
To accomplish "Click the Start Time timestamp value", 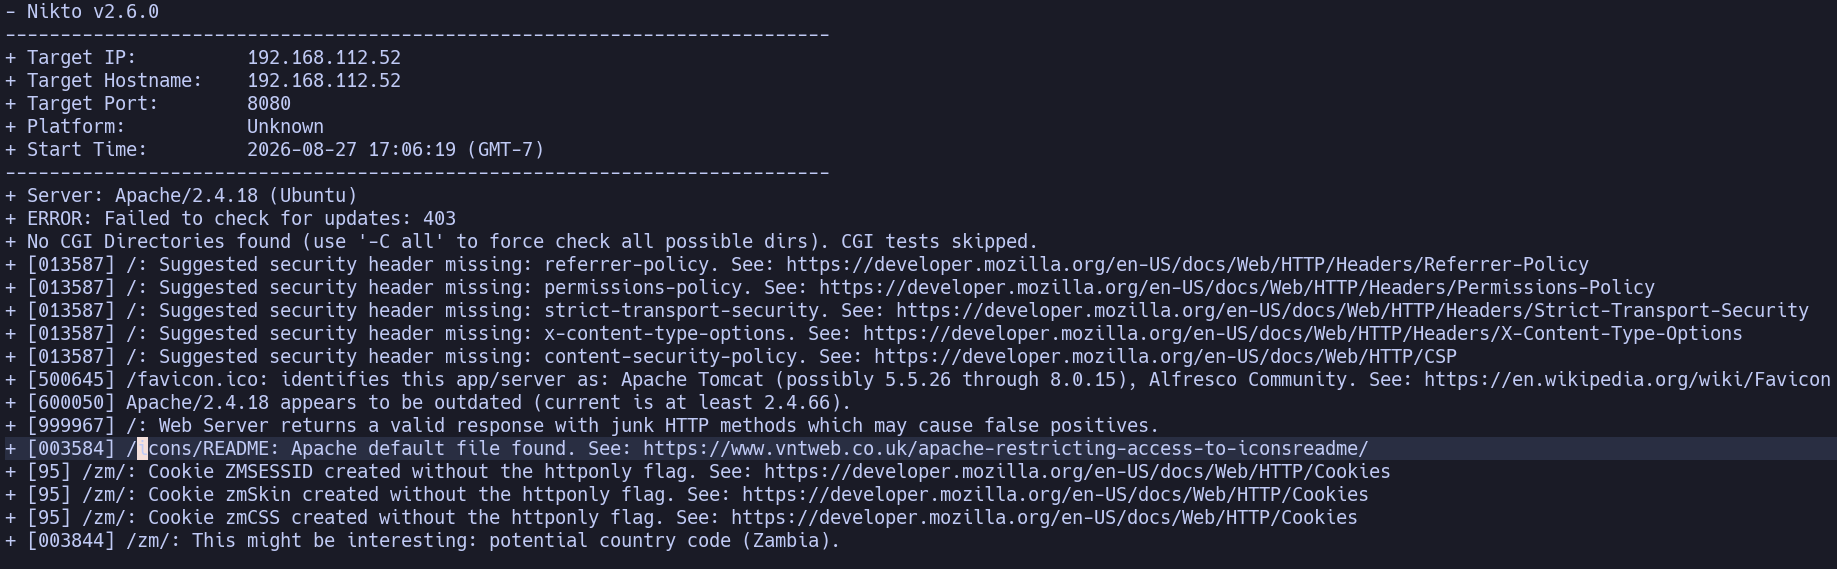I will click(x=396, y=150).
